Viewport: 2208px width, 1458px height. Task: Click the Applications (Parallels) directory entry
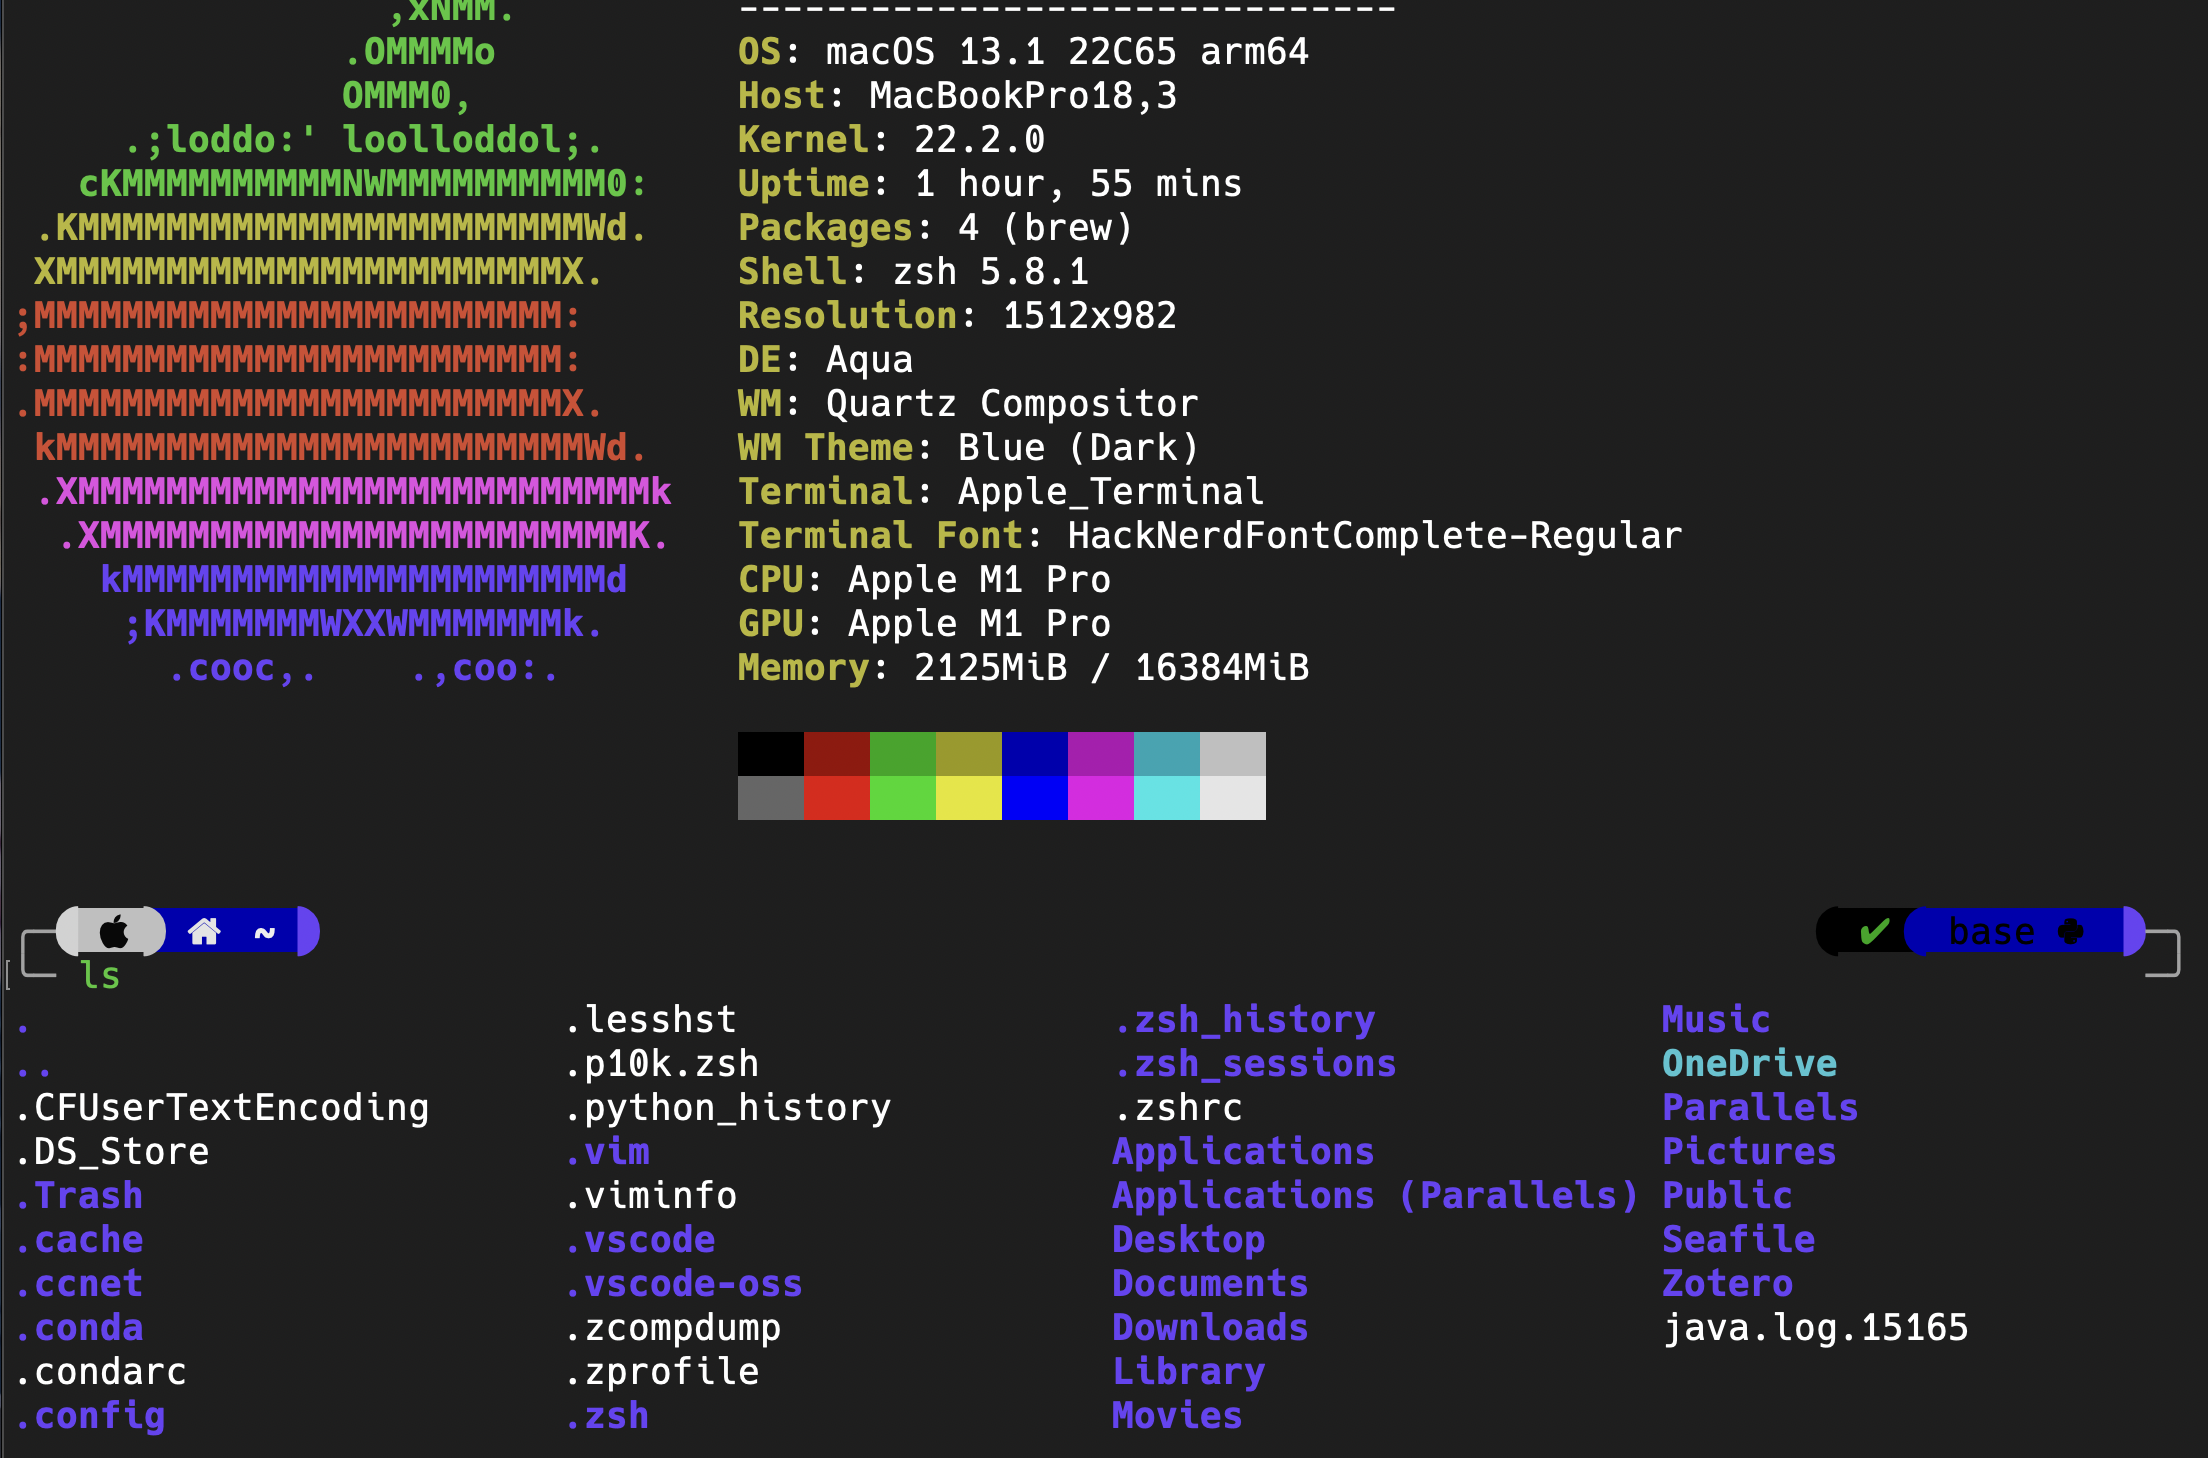pyautogui.click(x=1375, y=1196)
